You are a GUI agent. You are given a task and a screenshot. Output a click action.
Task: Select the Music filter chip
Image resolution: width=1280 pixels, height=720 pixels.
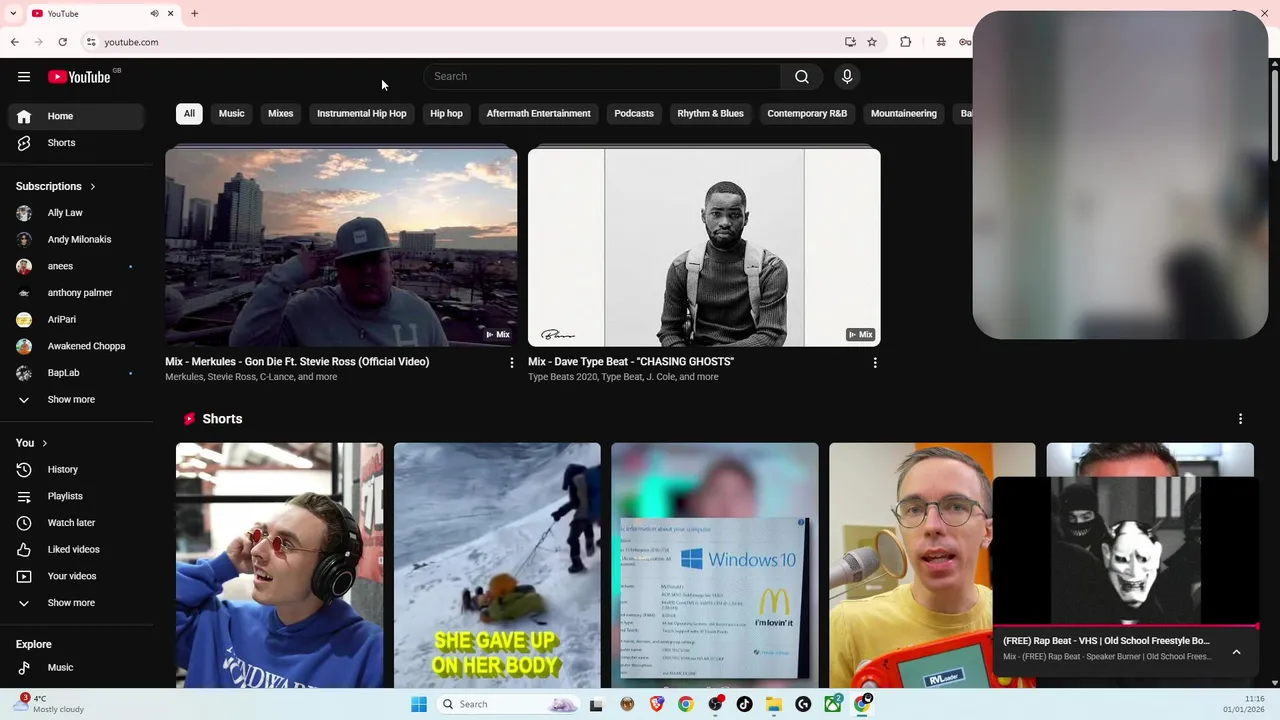[231, 114]
